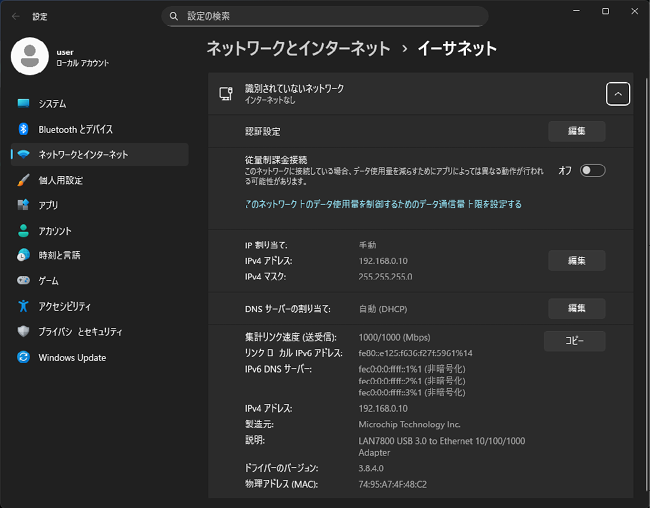Click the IPv4 マスク value 255.255.255.0
The image size is (650, 508).
386,277
